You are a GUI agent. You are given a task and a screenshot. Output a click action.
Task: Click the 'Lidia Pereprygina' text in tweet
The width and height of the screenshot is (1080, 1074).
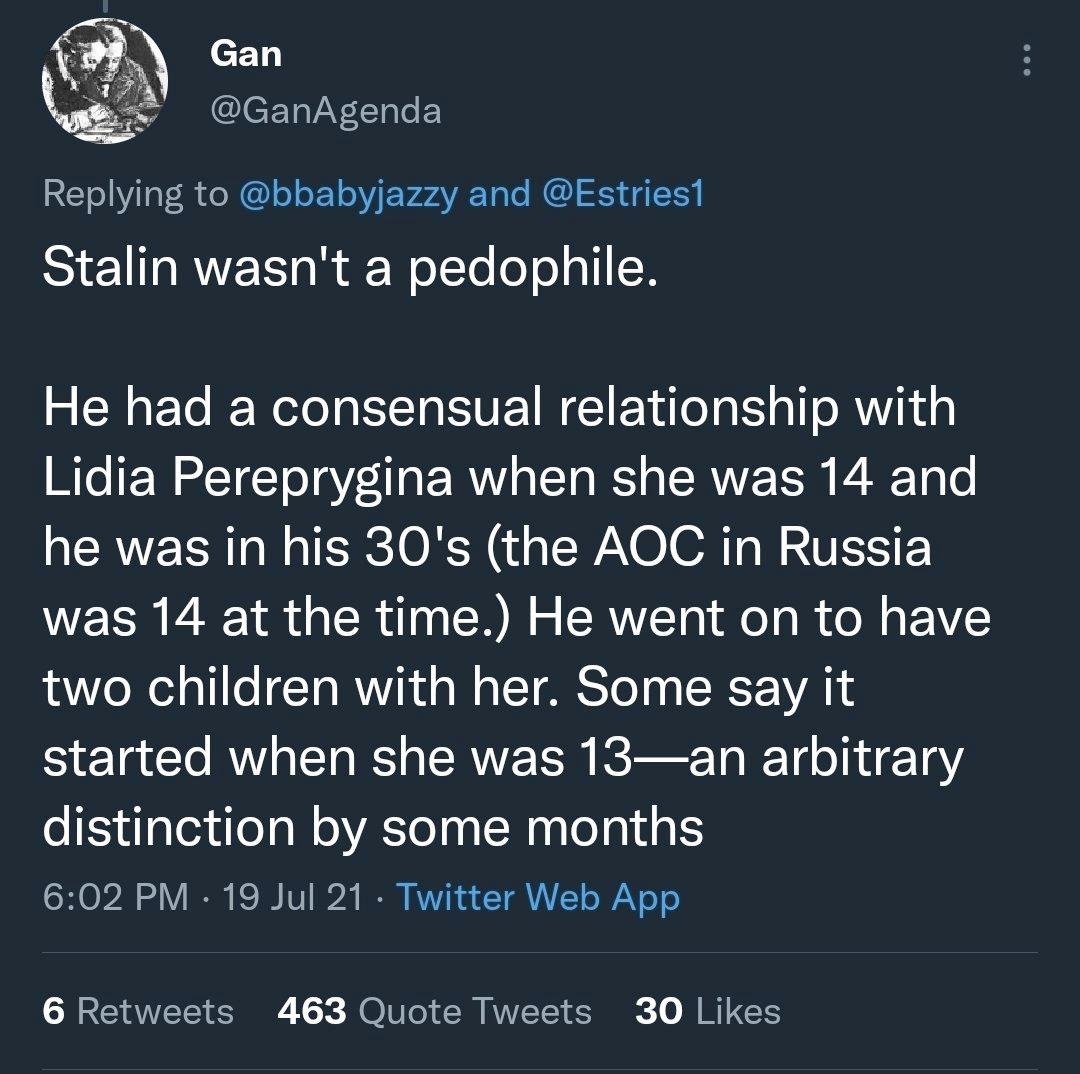(250, 478)
